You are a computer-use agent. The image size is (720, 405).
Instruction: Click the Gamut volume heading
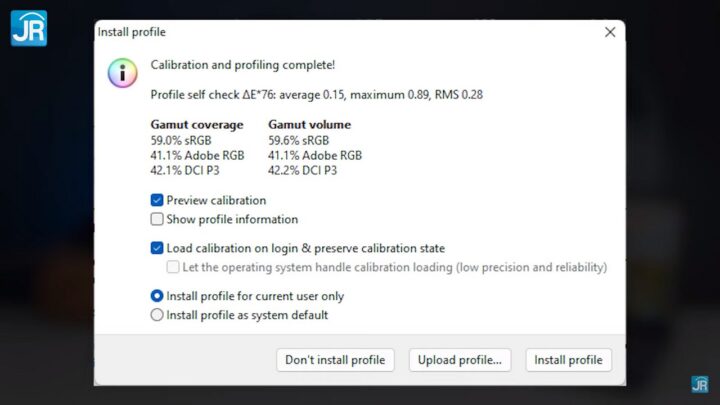(x=309, y=125)
